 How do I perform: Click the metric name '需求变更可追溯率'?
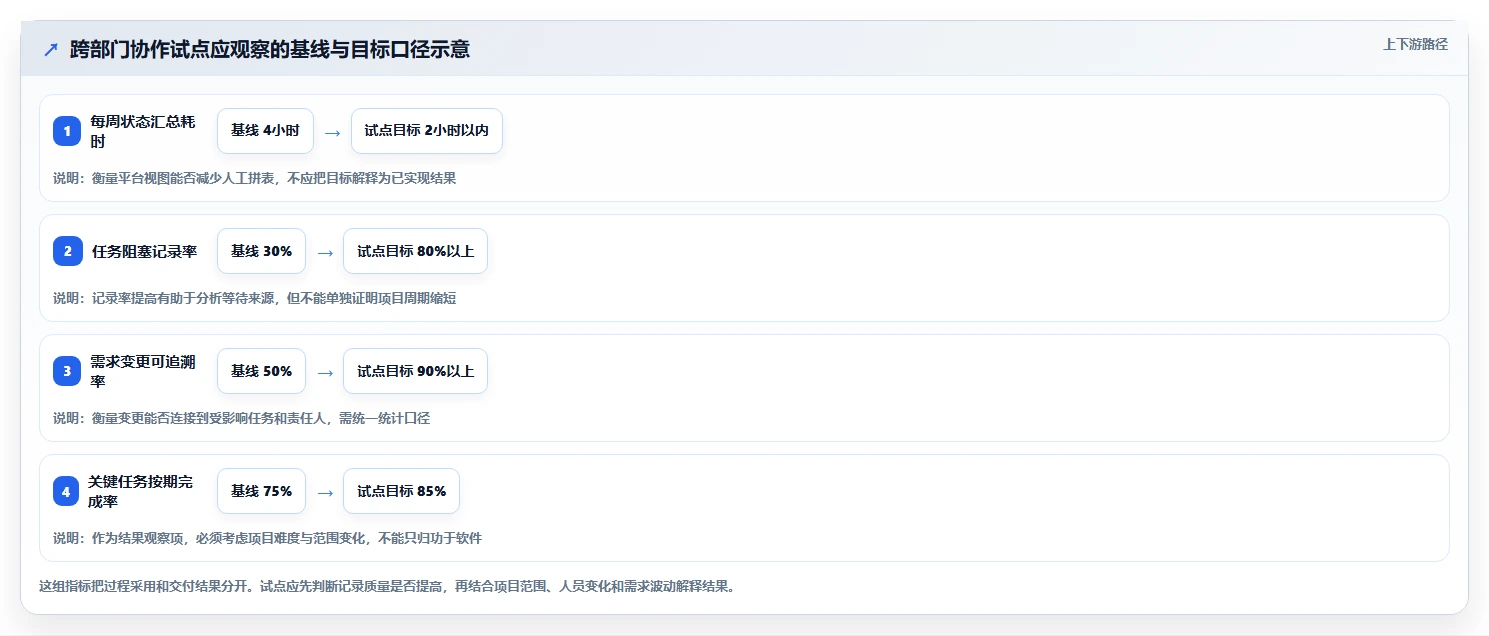(142, 371)
